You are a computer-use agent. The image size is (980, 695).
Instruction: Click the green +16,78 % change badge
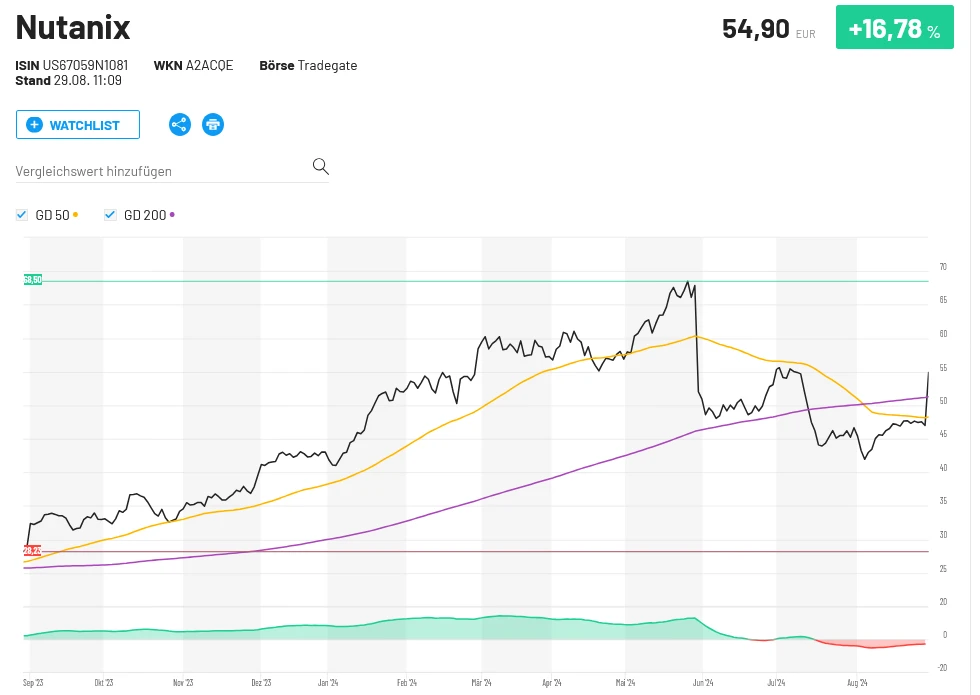pyautogui.click(x=894, y=30)
